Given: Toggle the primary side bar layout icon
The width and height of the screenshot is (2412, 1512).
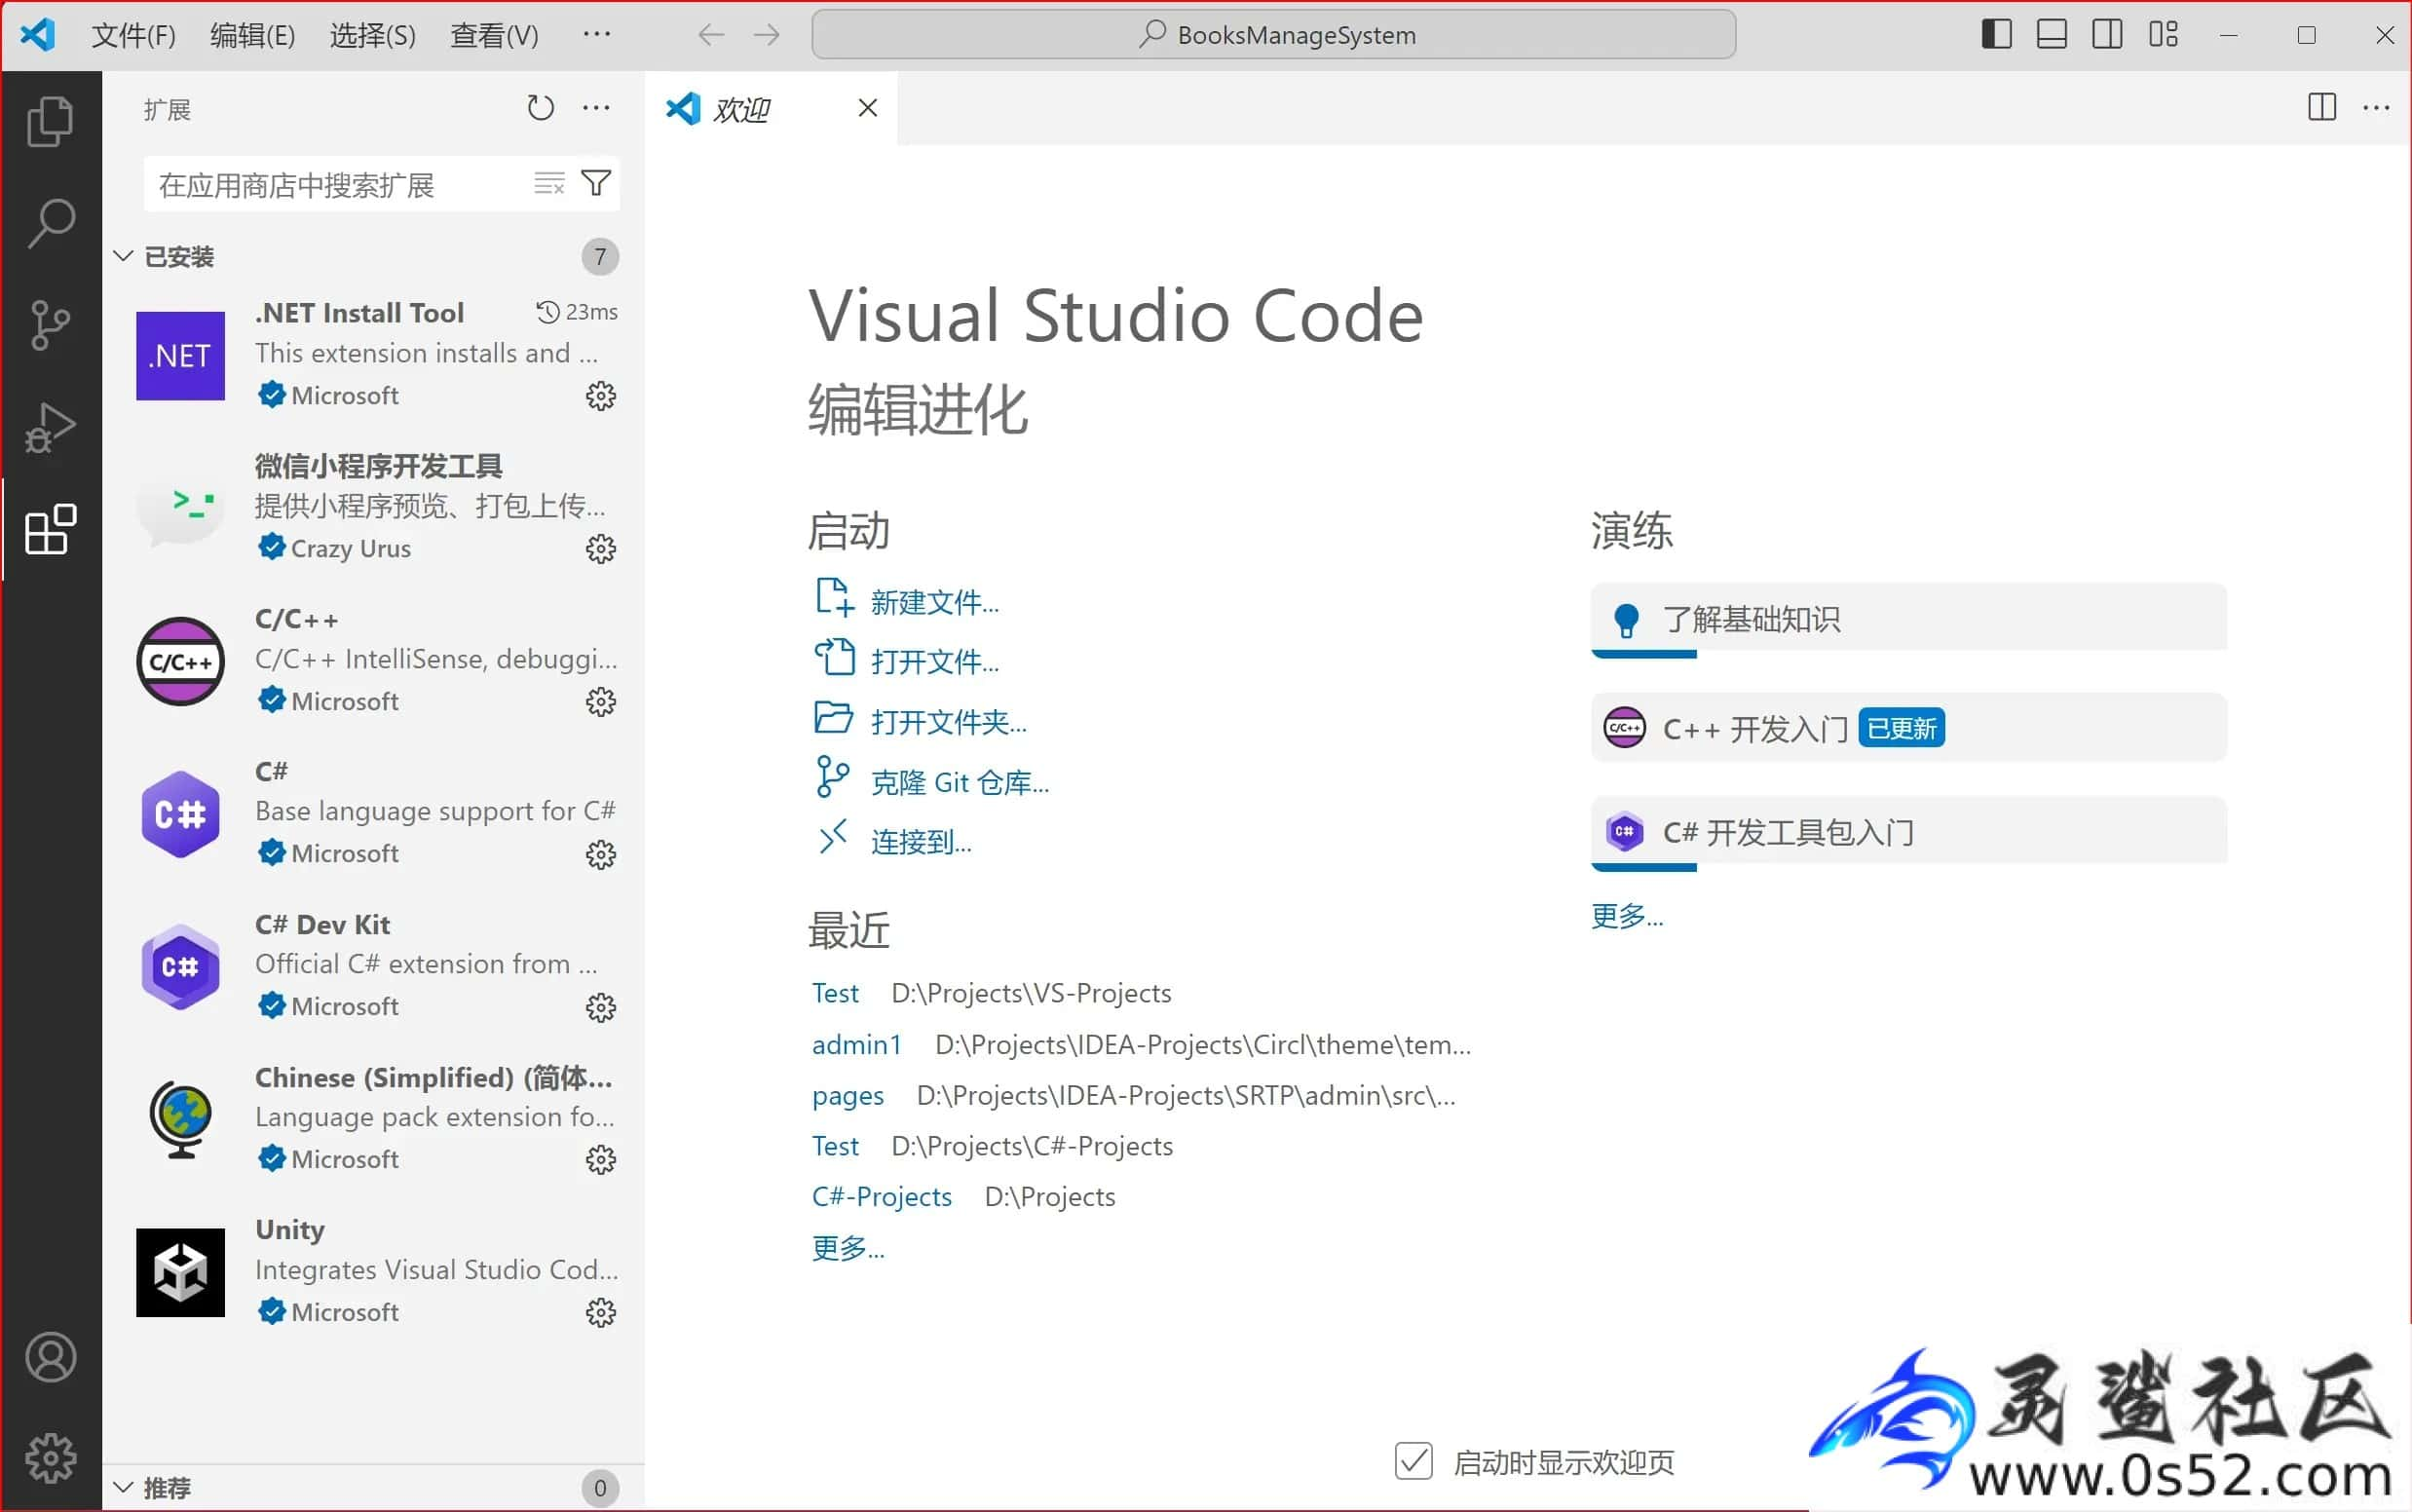Looking at the screenshot, I should 1996,34.
